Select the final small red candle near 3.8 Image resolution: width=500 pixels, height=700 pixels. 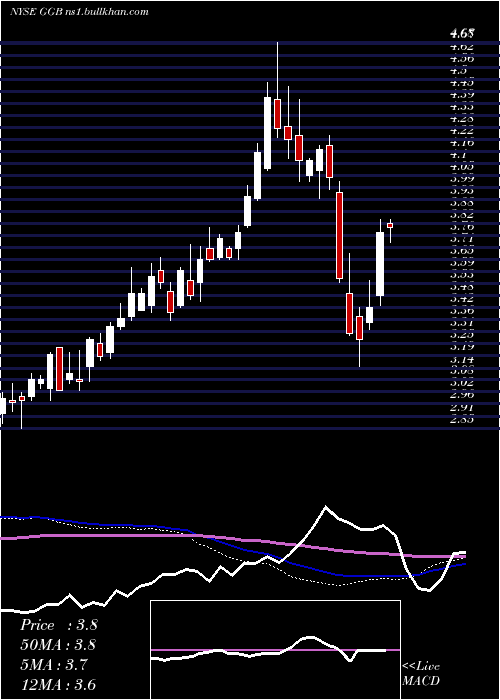click(390, 226)
